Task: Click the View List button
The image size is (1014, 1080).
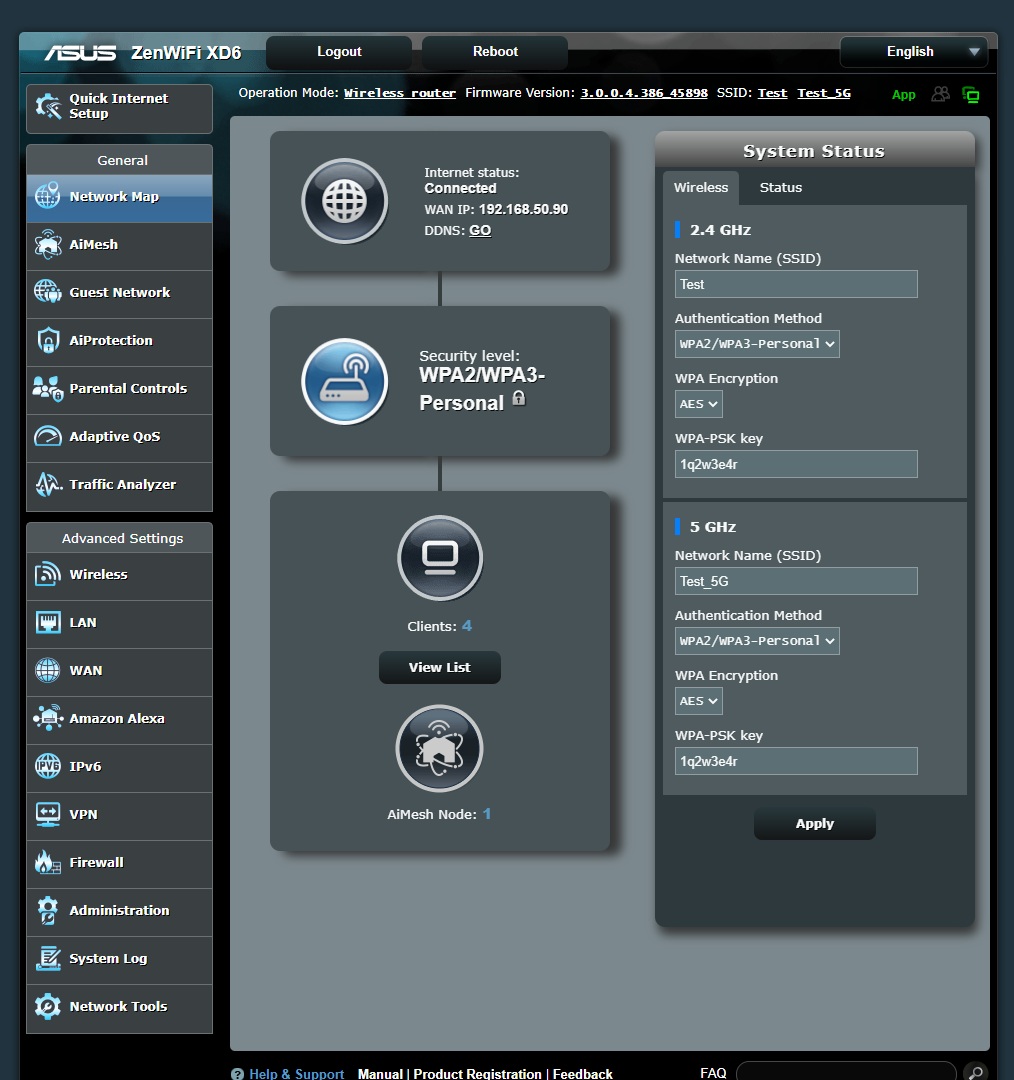Action: (x=439, y=667)
